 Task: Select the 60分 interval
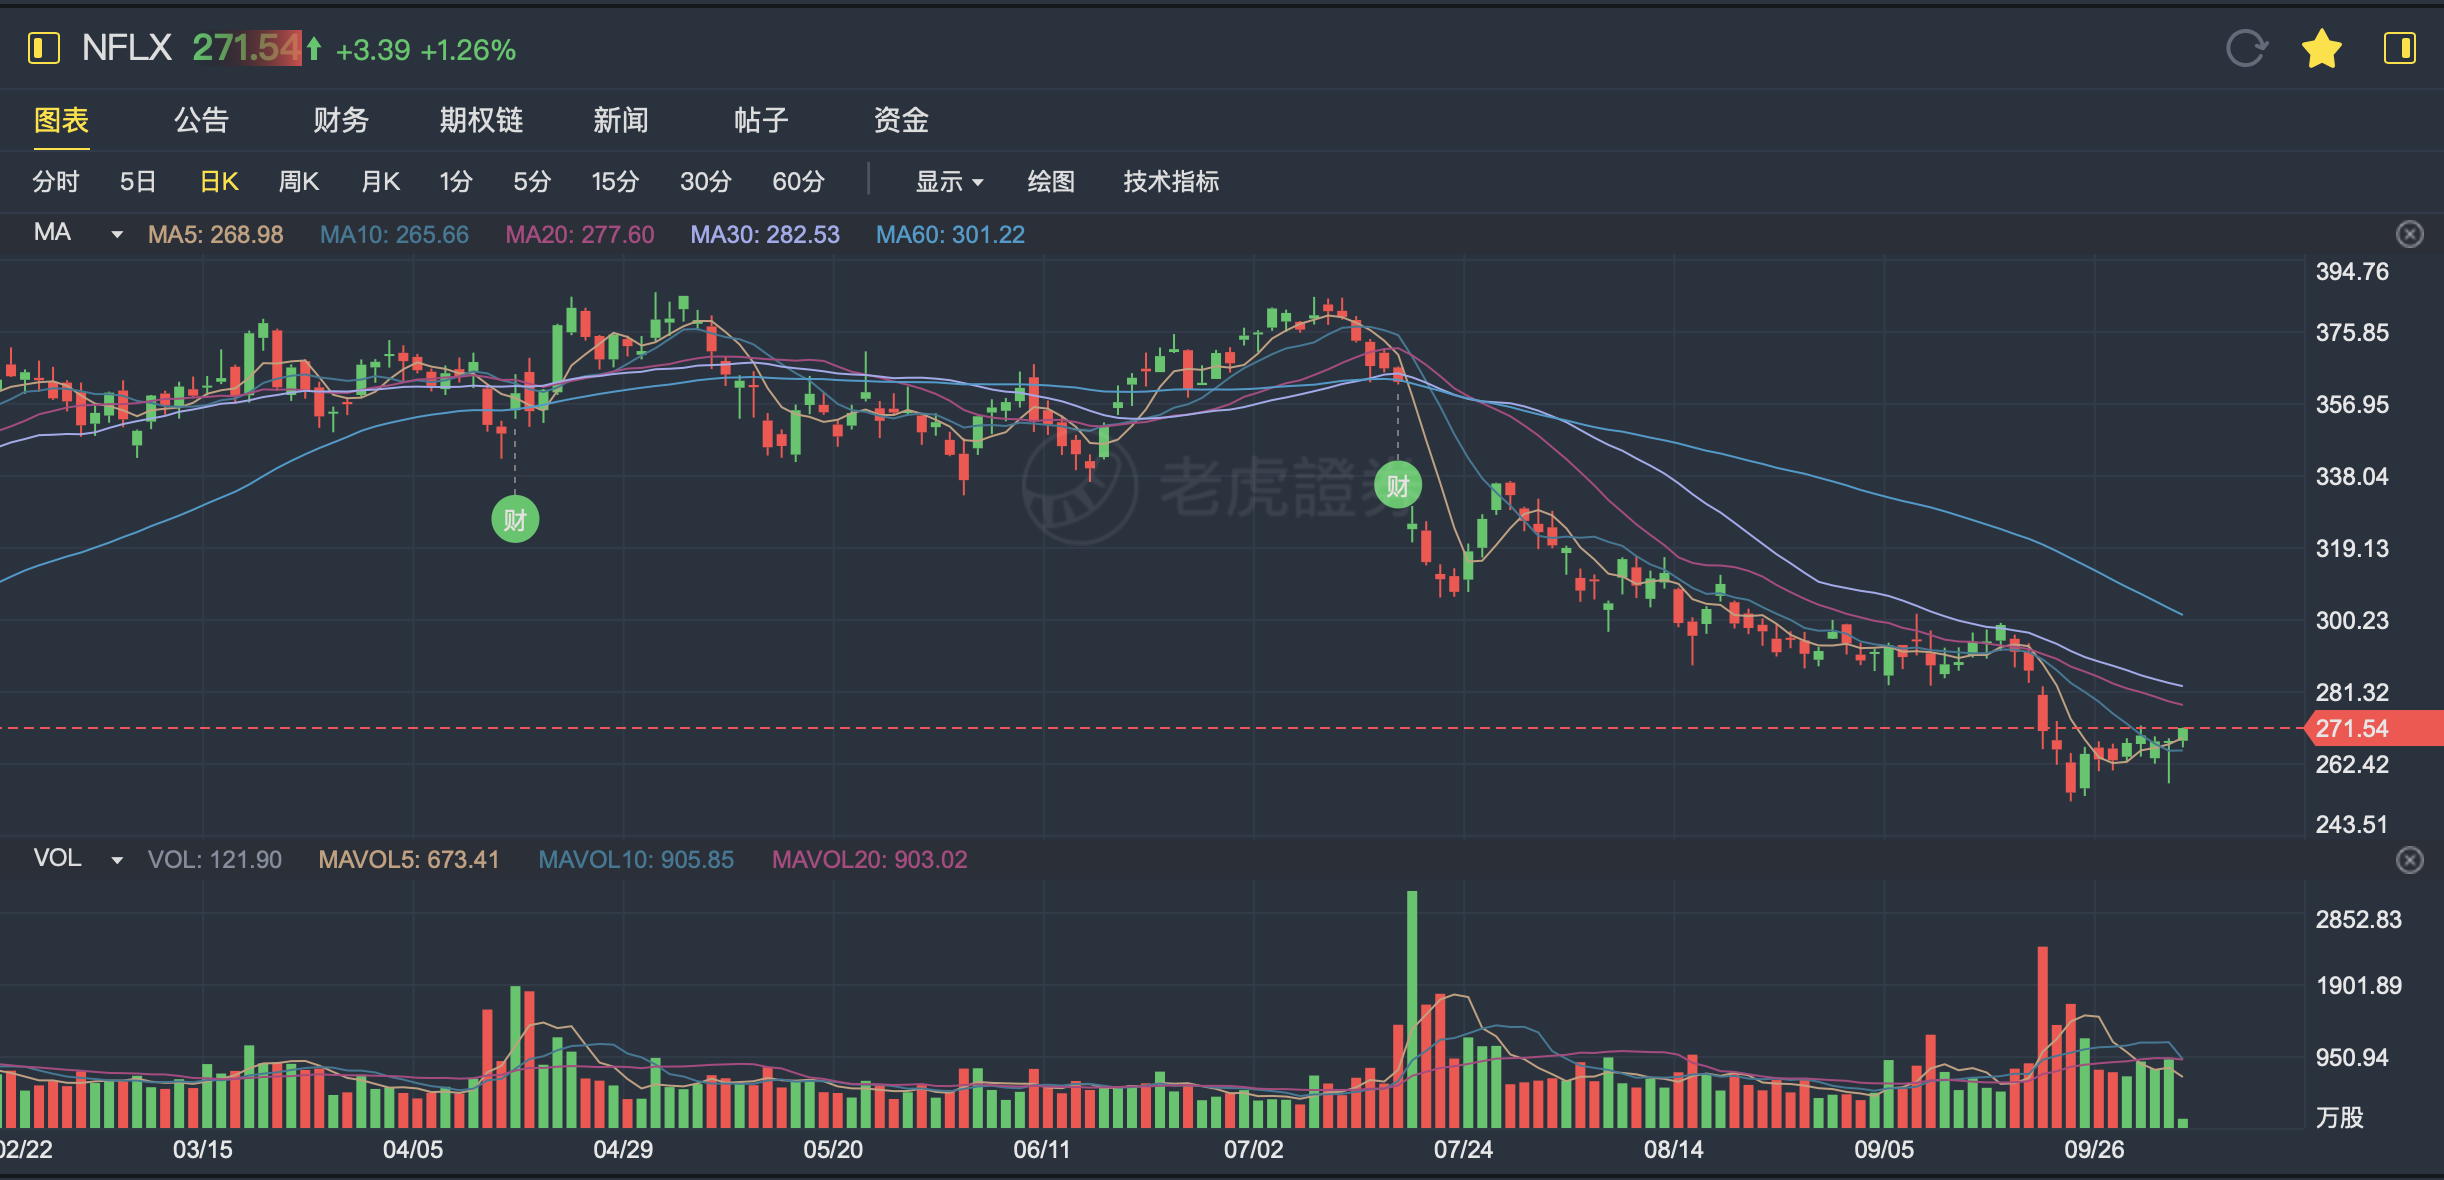pos(798,181)
